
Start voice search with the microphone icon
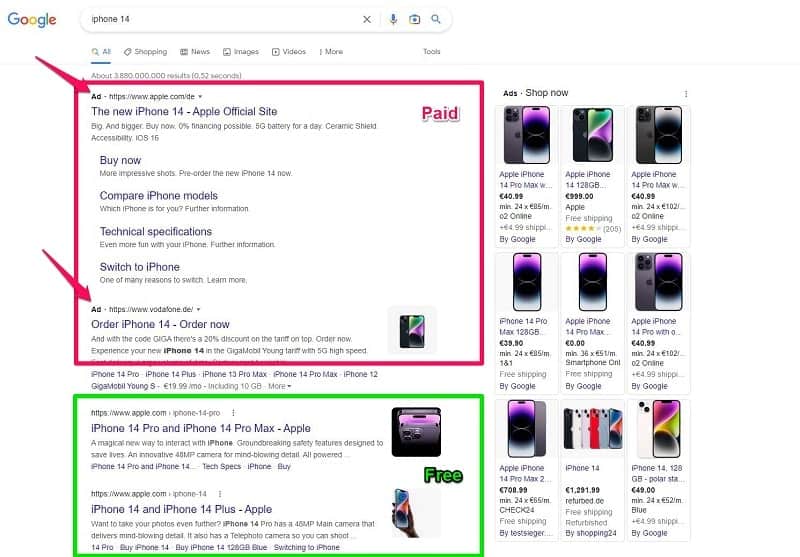(393, 19)
